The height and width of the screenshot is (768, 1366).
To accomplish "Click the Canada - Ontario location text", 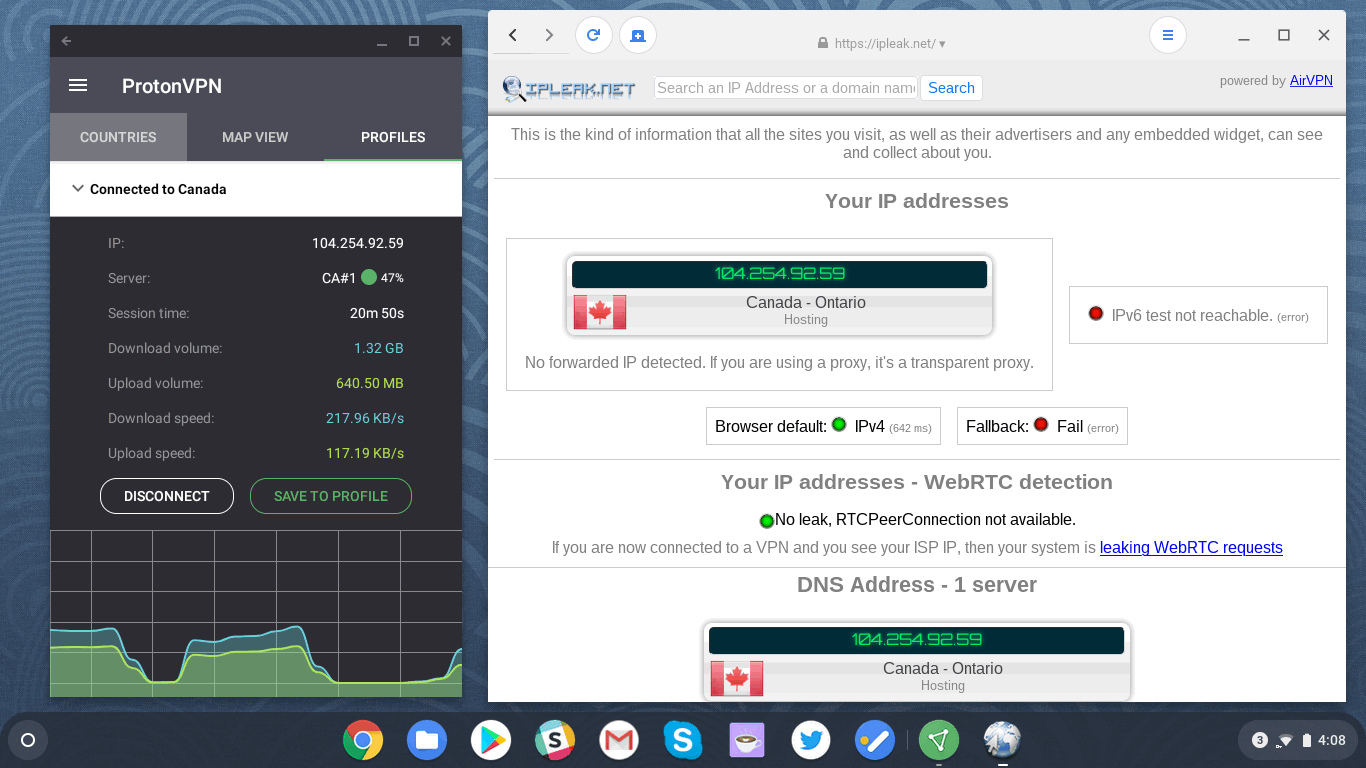I will [806, 302].
